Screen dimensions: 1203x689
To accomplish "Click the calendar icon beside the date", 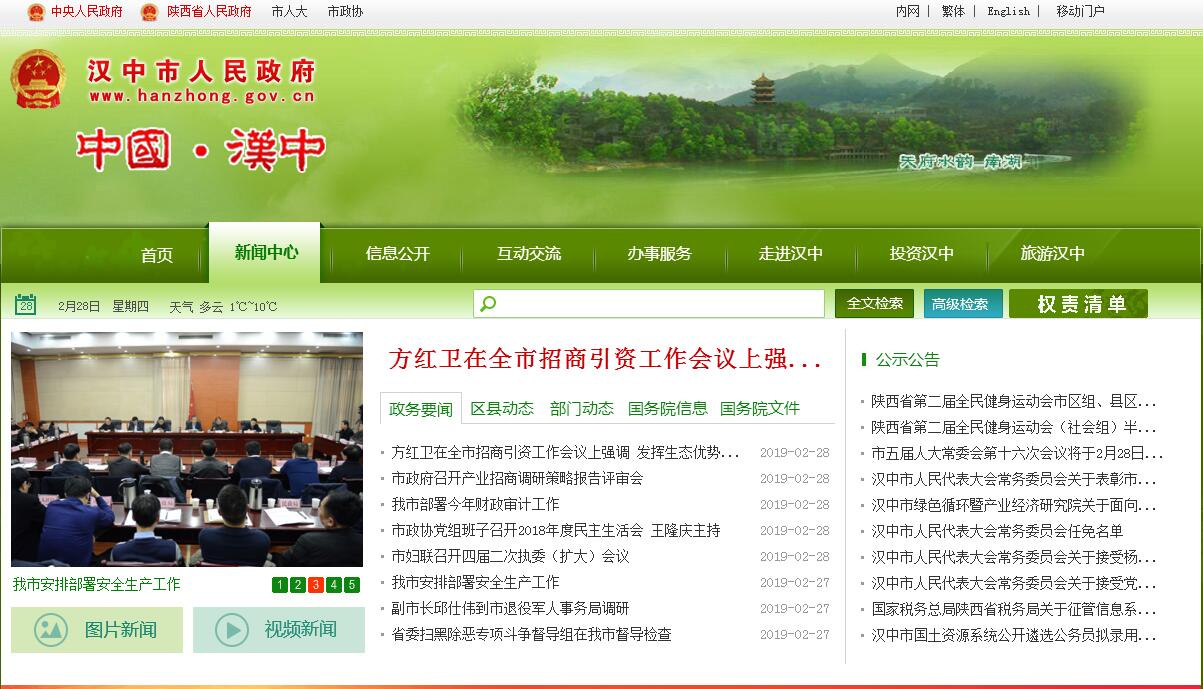I will click(x=26, y=305).
